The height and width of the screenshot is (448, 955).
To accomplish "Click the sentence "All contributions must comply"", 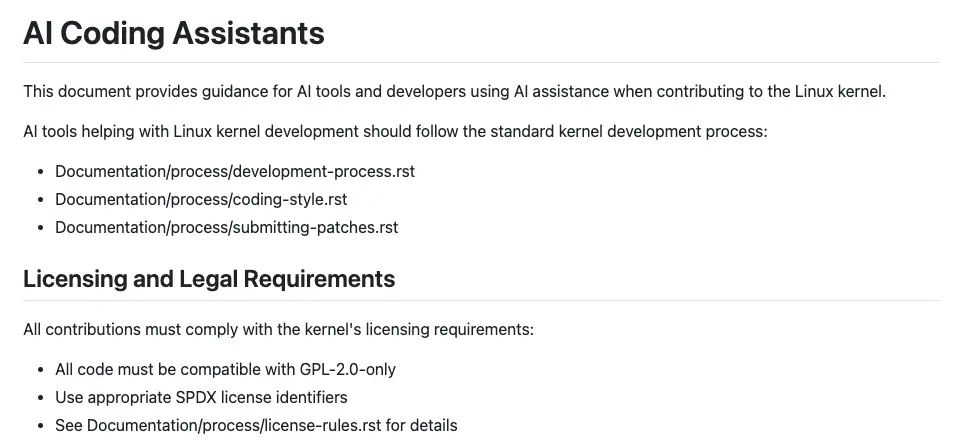I will click(278, 329).
